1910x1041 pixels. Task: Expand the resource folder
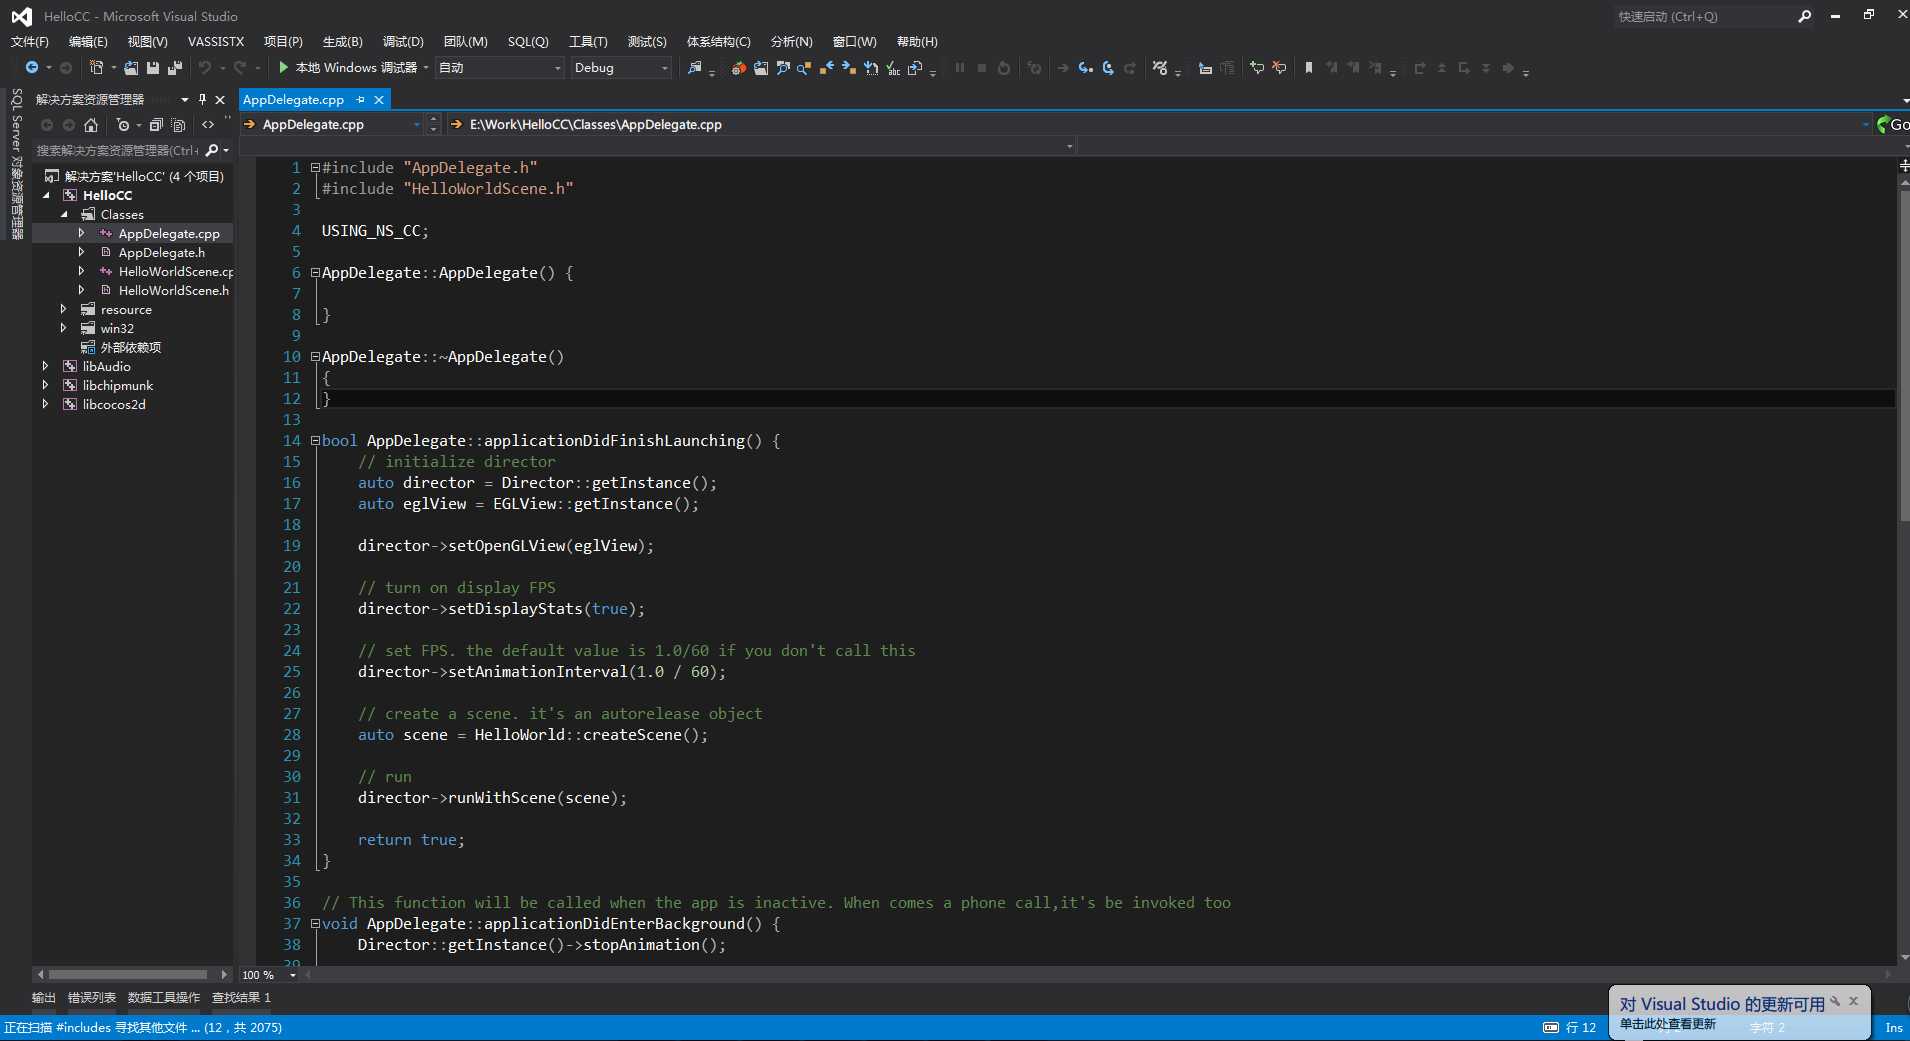(x=64, y=310)
